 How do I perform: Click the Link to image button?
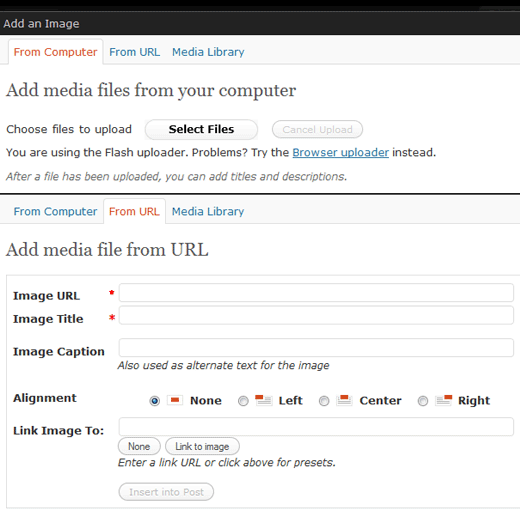pyautogui.click(x=202, y=446)
